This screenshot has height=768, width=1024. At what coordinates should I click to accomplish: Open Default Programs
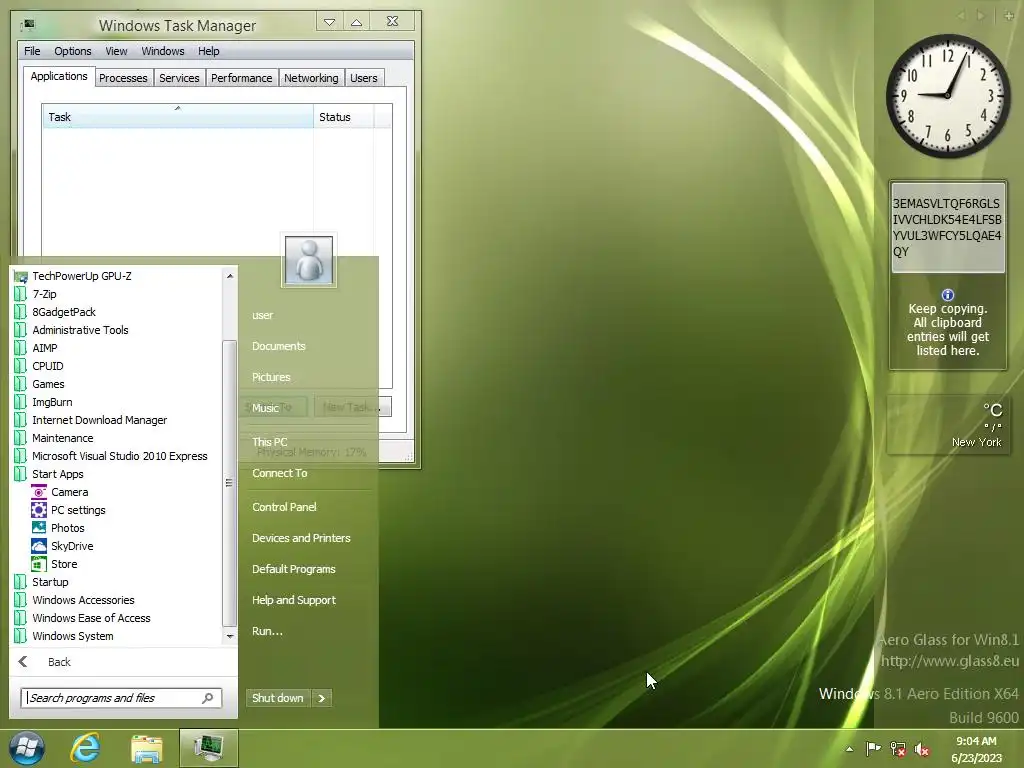(294, 569)
